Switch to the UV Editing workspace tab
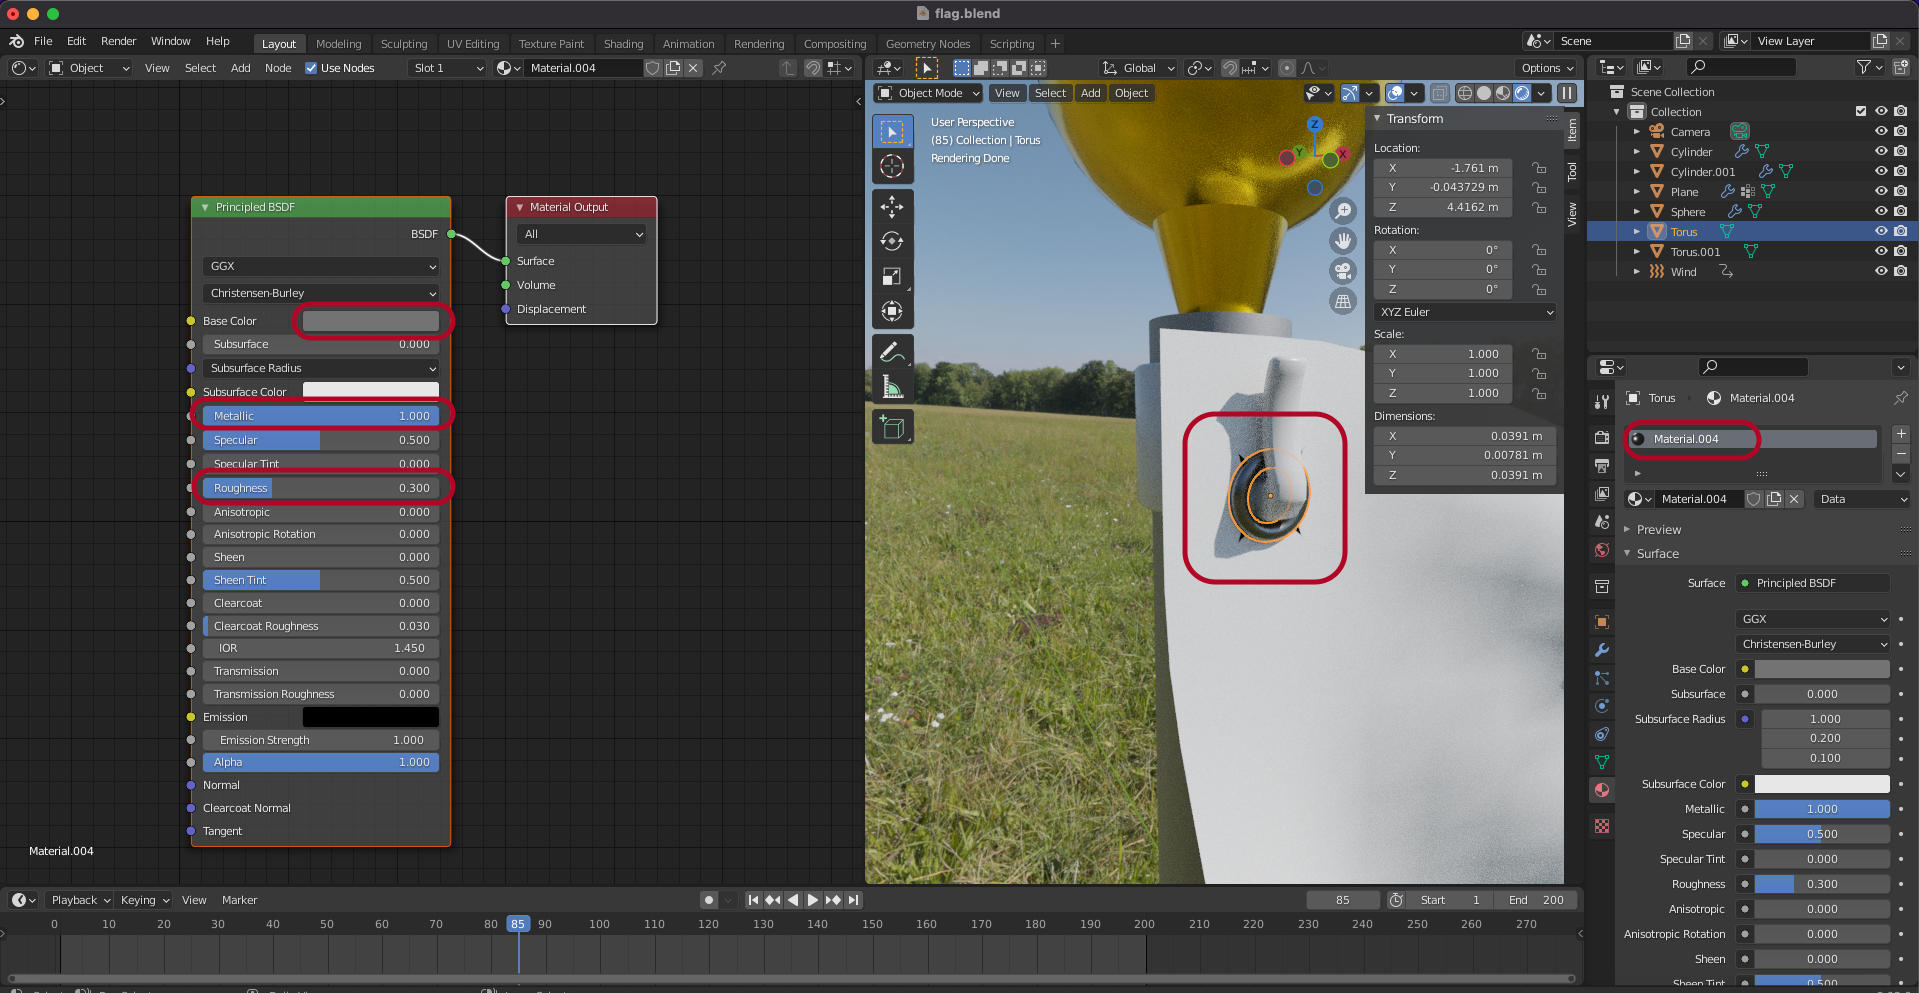This screenshot has height=993, width=1919. 472,44
